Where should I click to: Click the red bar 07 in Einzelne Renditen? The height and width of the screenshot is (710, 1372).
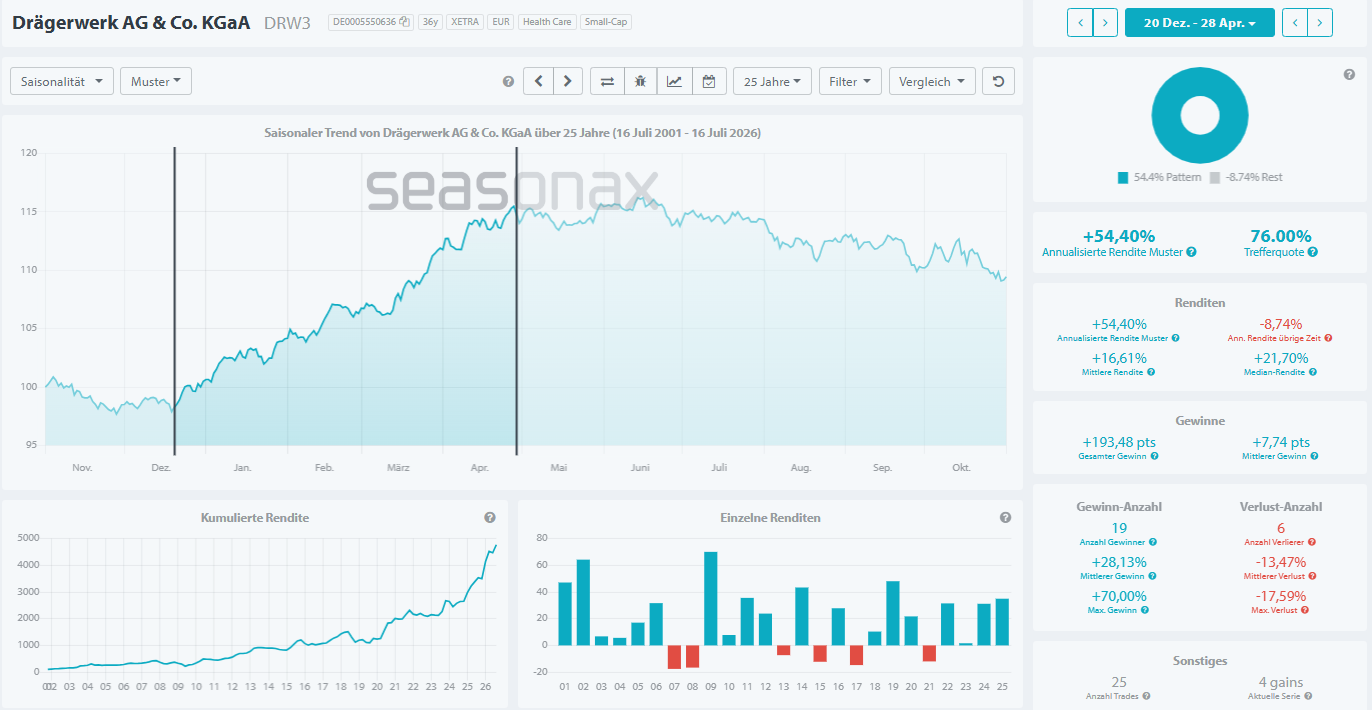(x=674, y=657)
